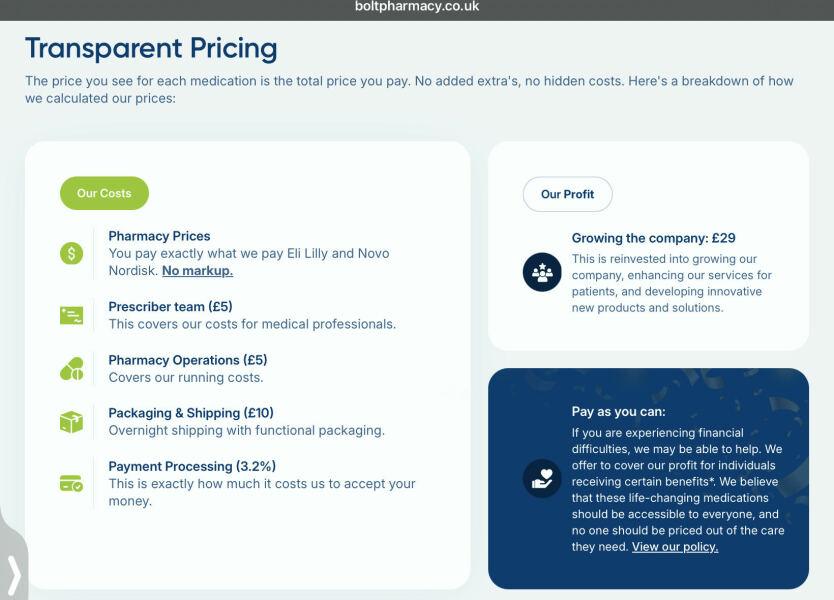Click the Packaging & Shipping box icon
Screen dimensions: 834x600
pos(70,421)
